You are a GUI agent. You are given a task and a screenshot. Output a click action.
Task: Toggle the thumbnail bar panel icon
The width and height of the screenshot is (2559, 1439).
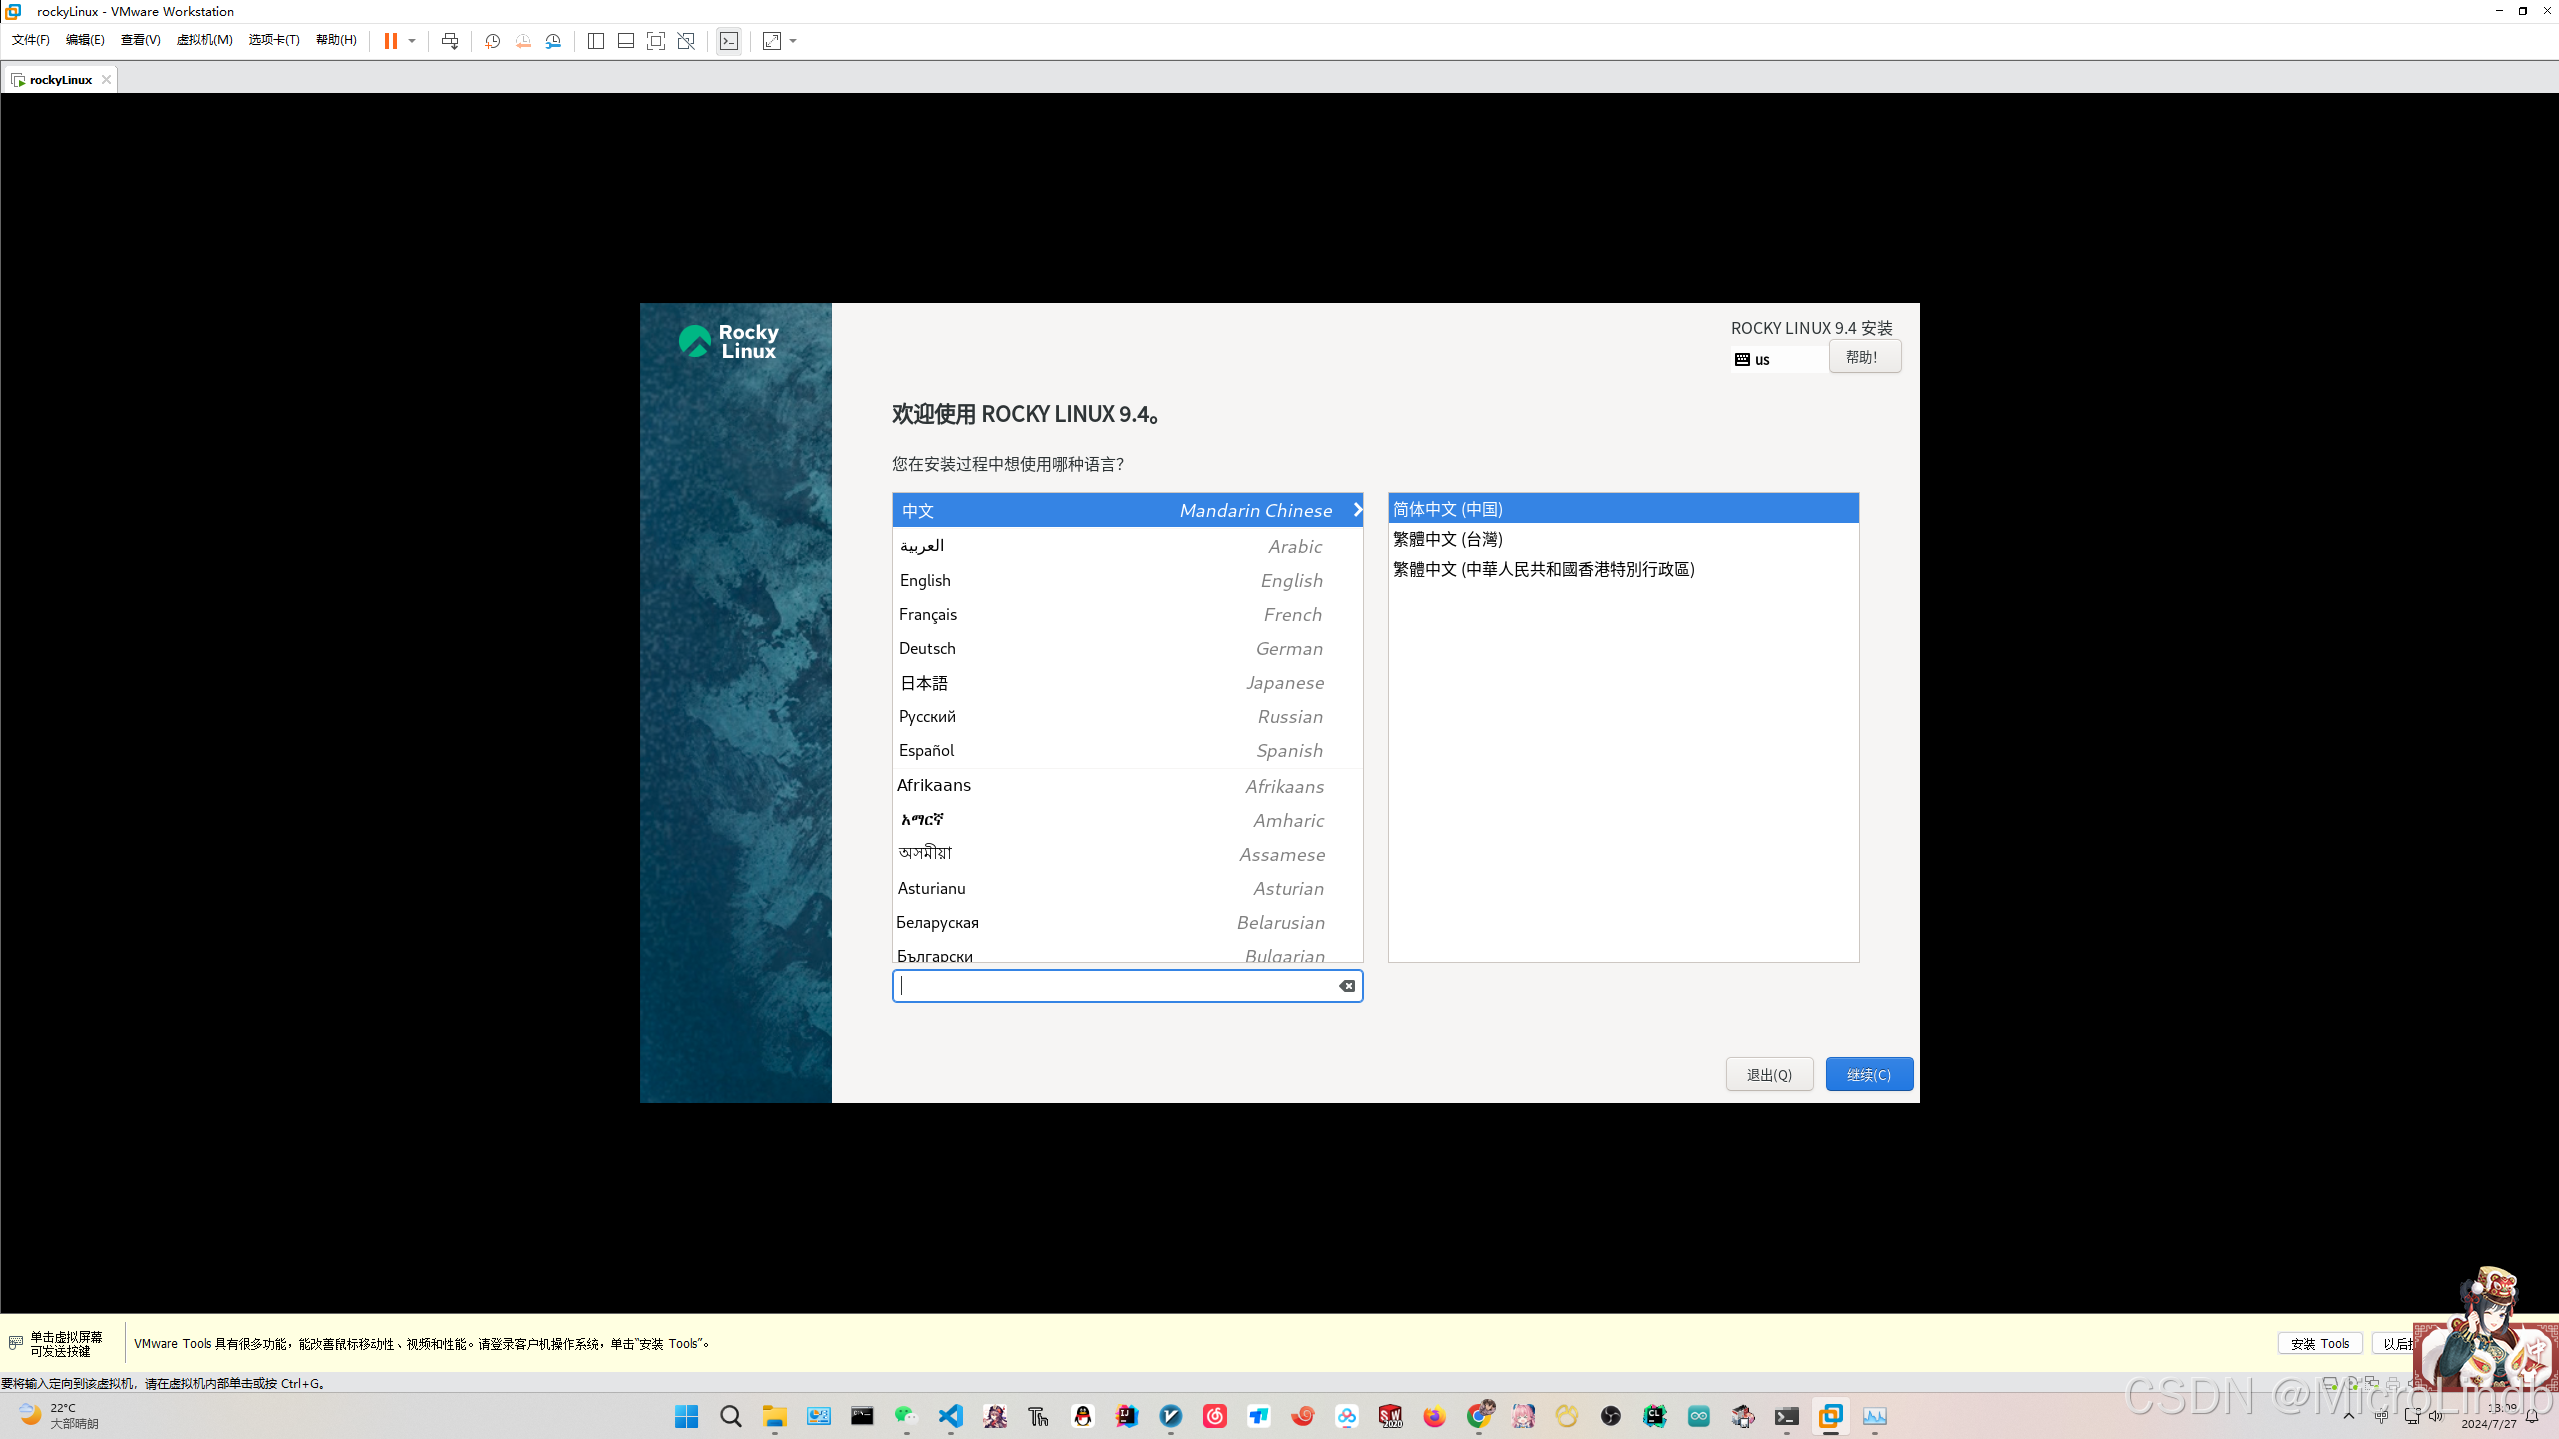click(626, 41)
